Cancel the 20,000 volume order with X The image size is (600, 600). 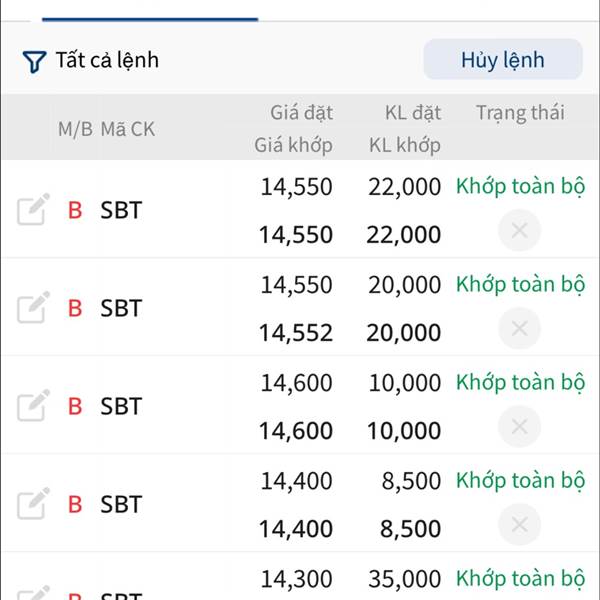(519, 329)
